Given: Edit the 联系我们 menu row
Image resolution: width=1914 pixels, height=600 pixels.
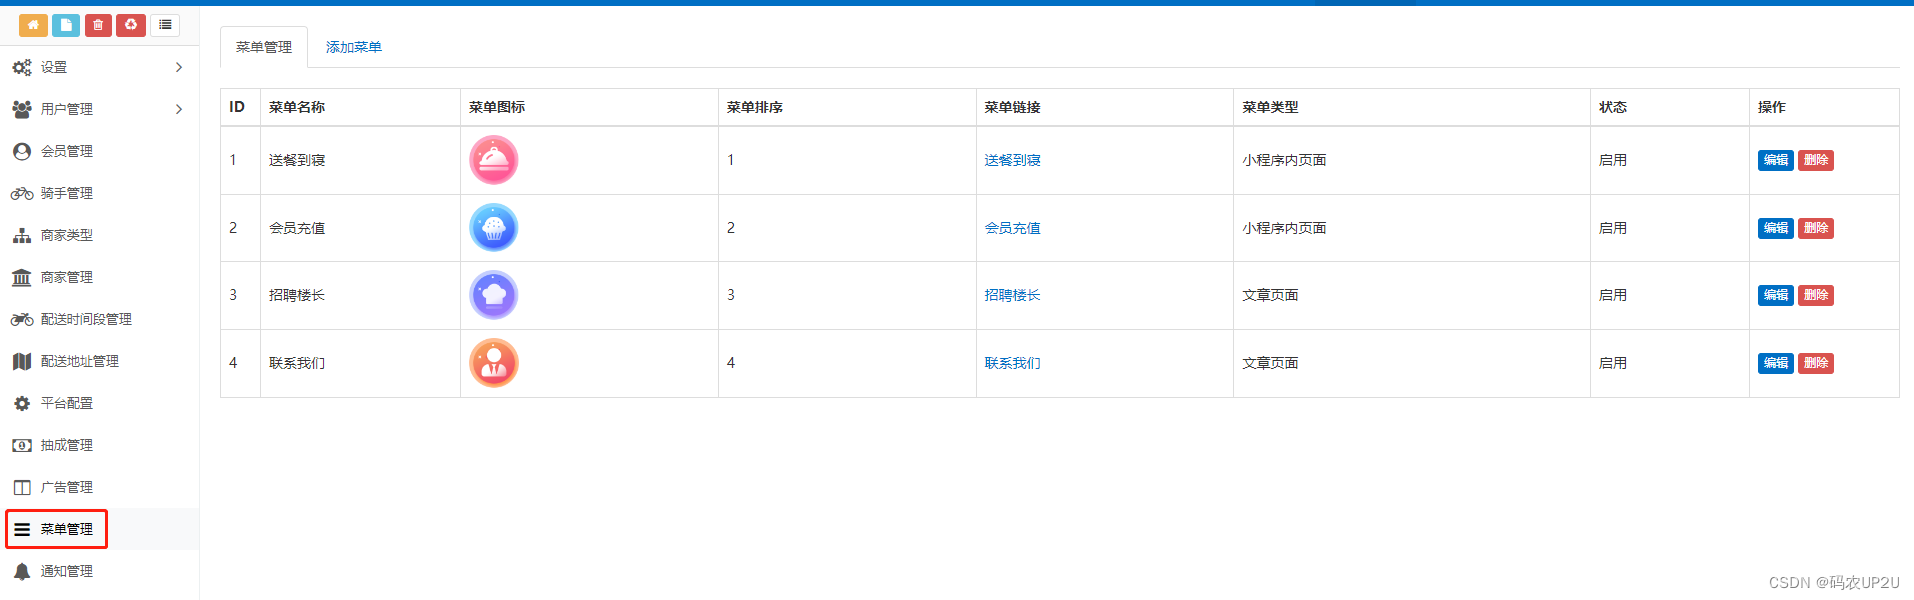Looking at the screenshot, I should point(1776,363).
